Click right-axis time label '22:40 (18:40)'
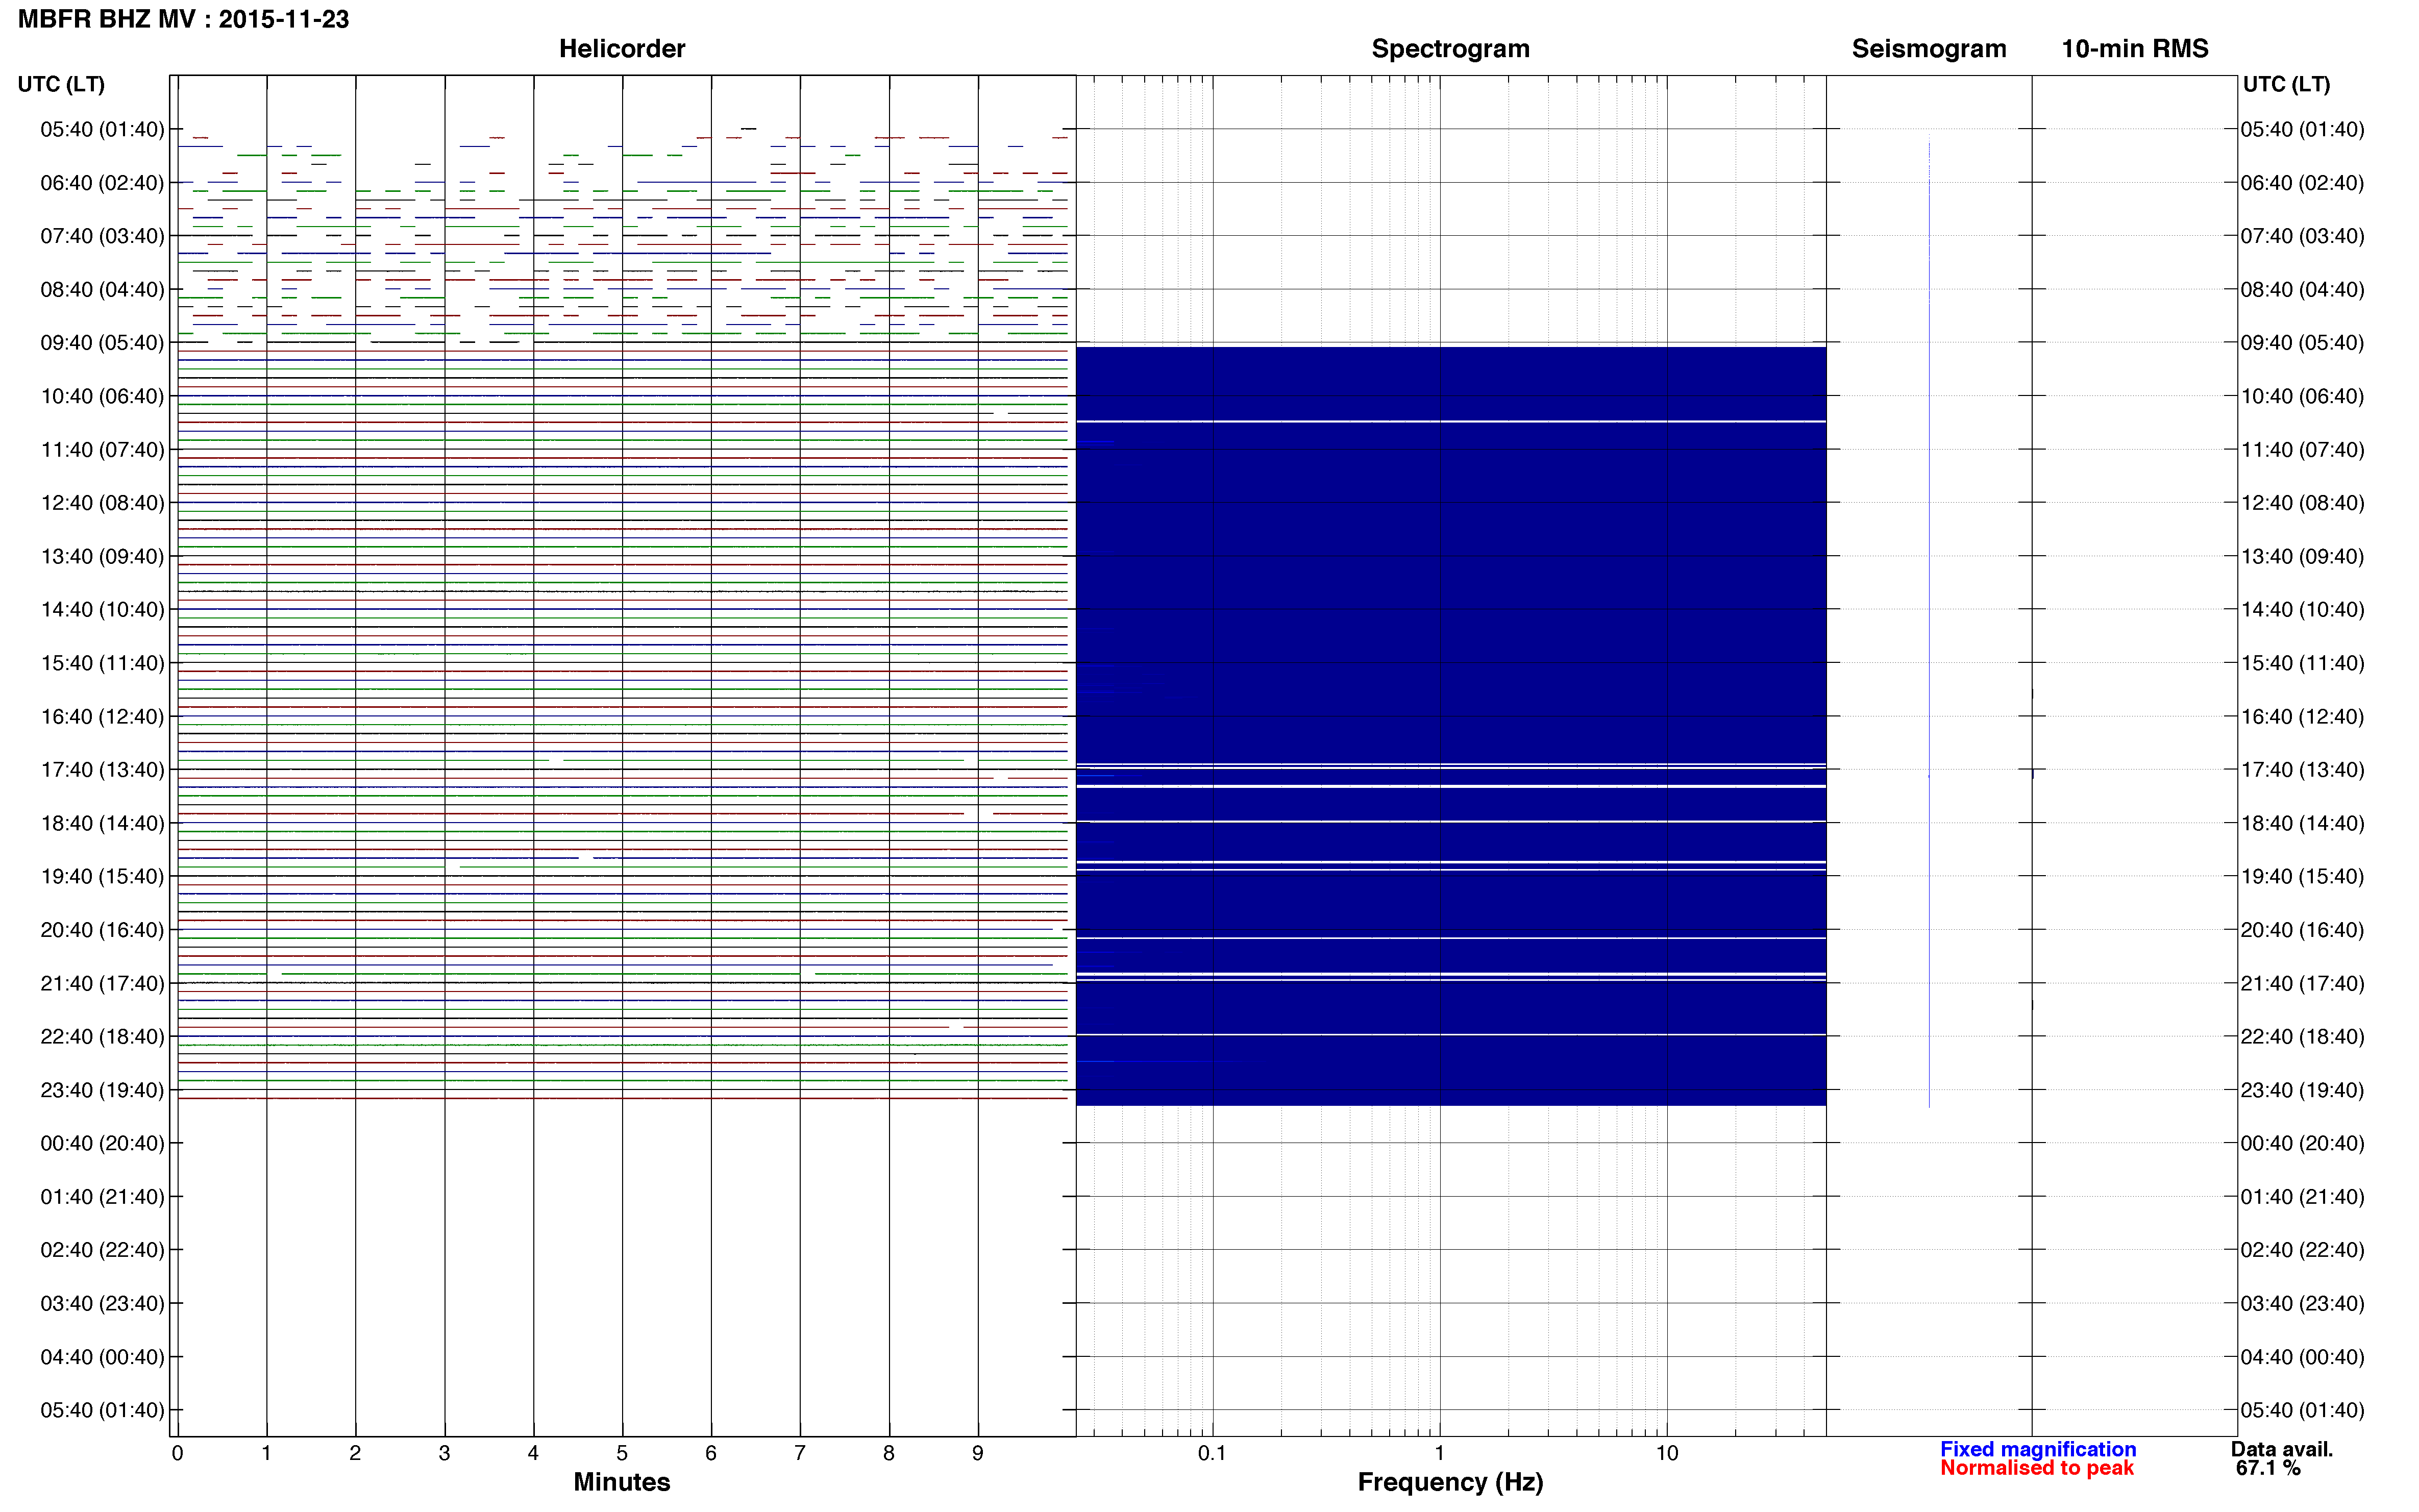This screenshot has height=1512, width=2419. 2302,1036
